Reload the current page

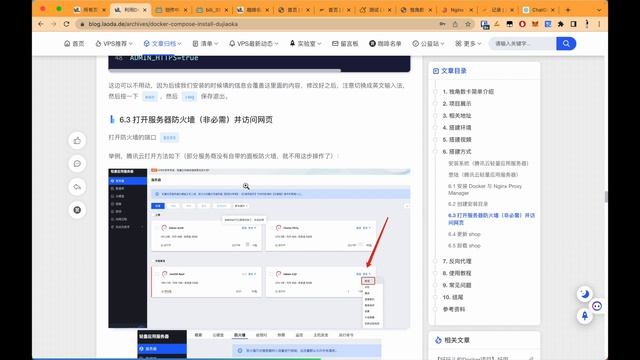[x=67, y=24]
